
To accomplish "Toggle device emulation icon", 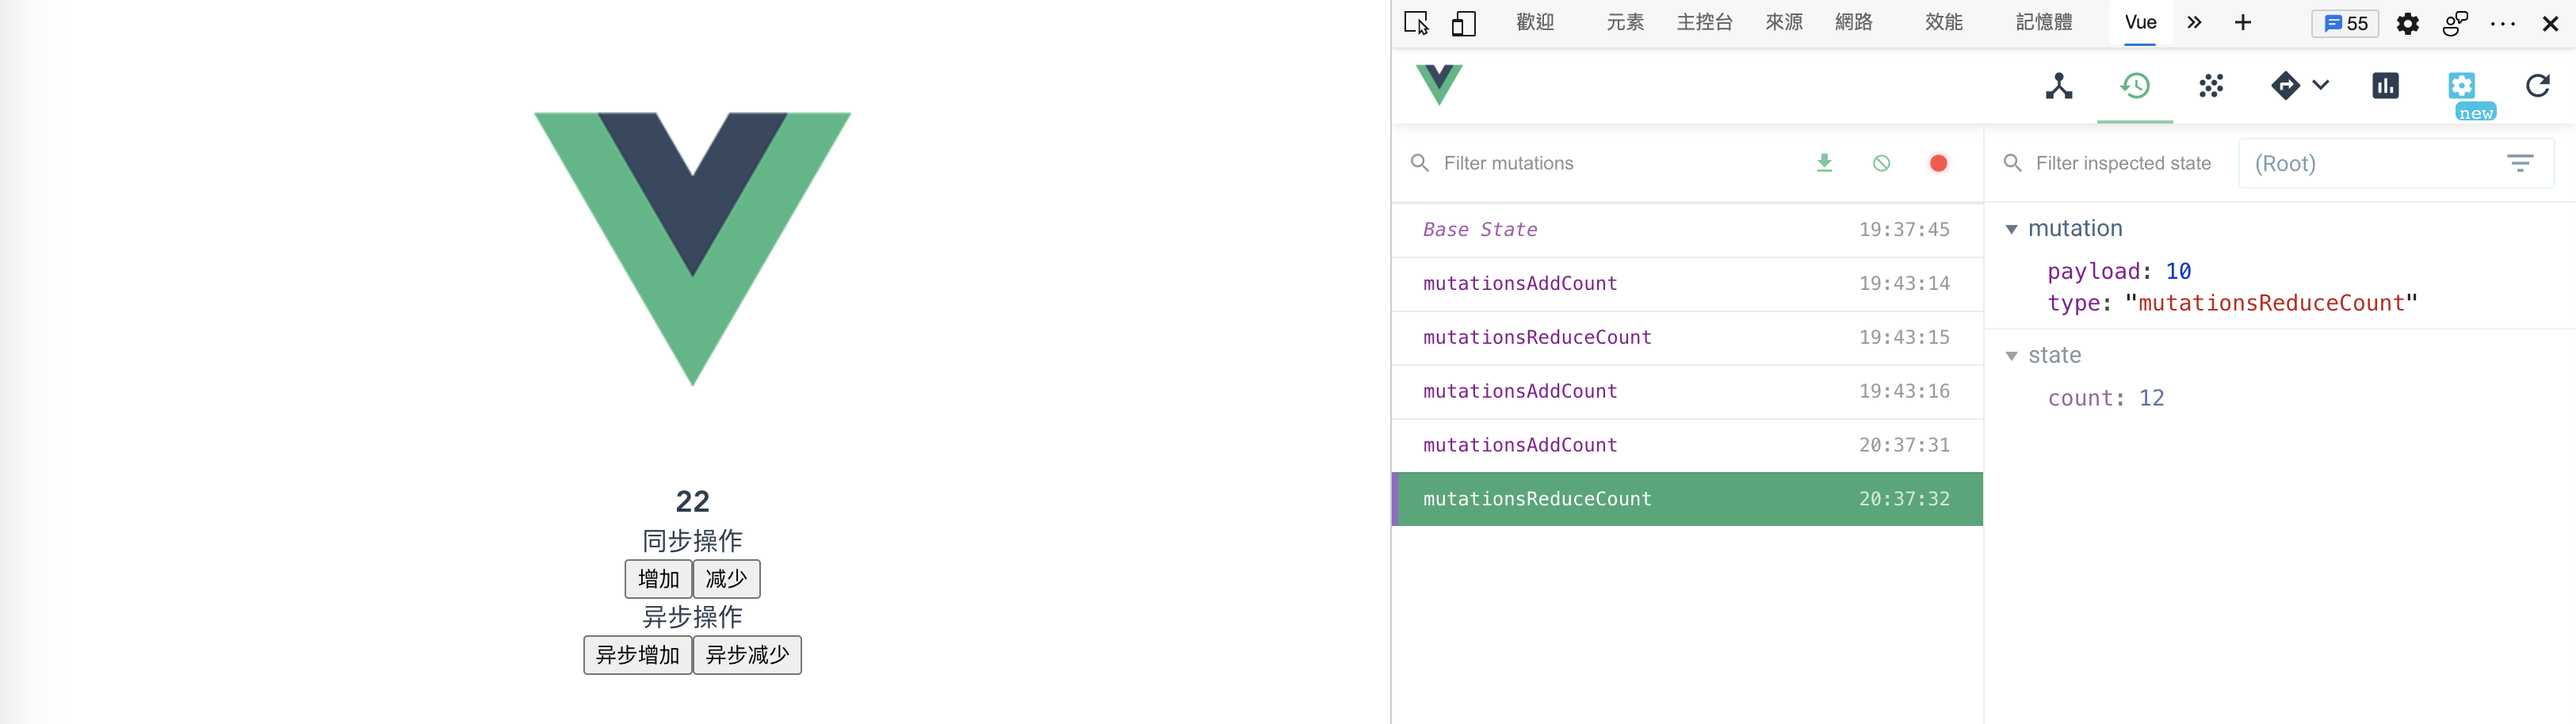I will [x=1463, y=23].
